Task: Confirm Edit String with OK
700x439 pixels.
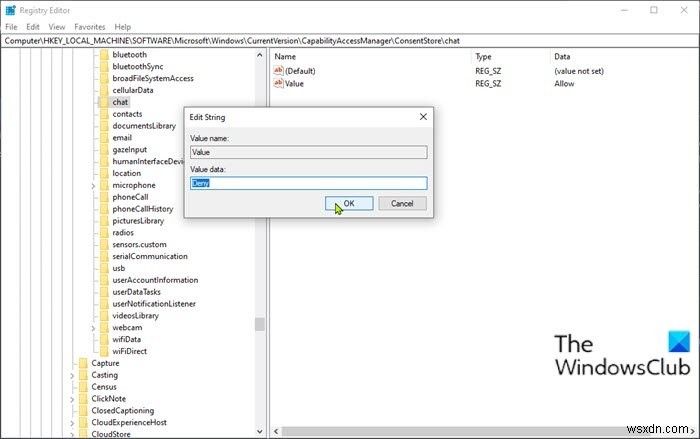Action: click(349, 203)
